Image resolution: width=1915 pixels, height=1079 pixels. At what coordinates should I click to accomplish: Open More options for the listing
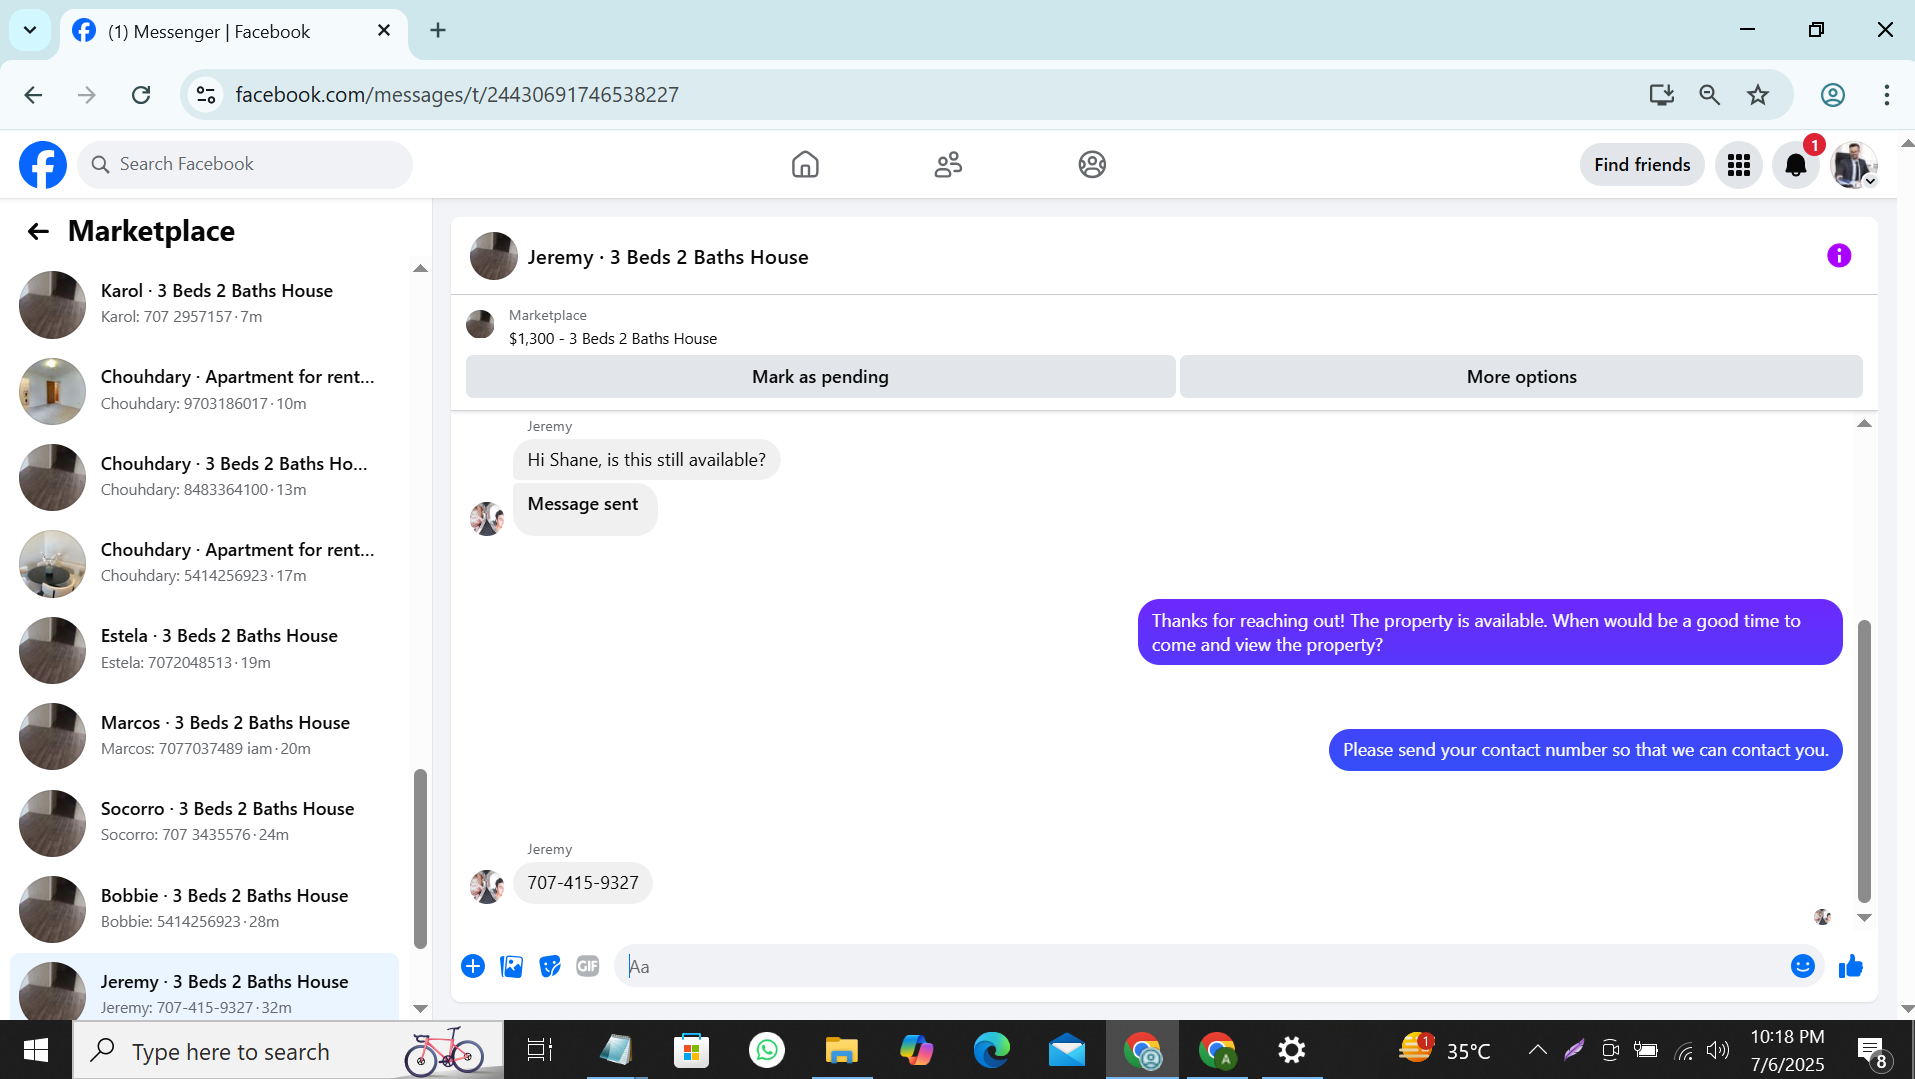click(1521, 377)
